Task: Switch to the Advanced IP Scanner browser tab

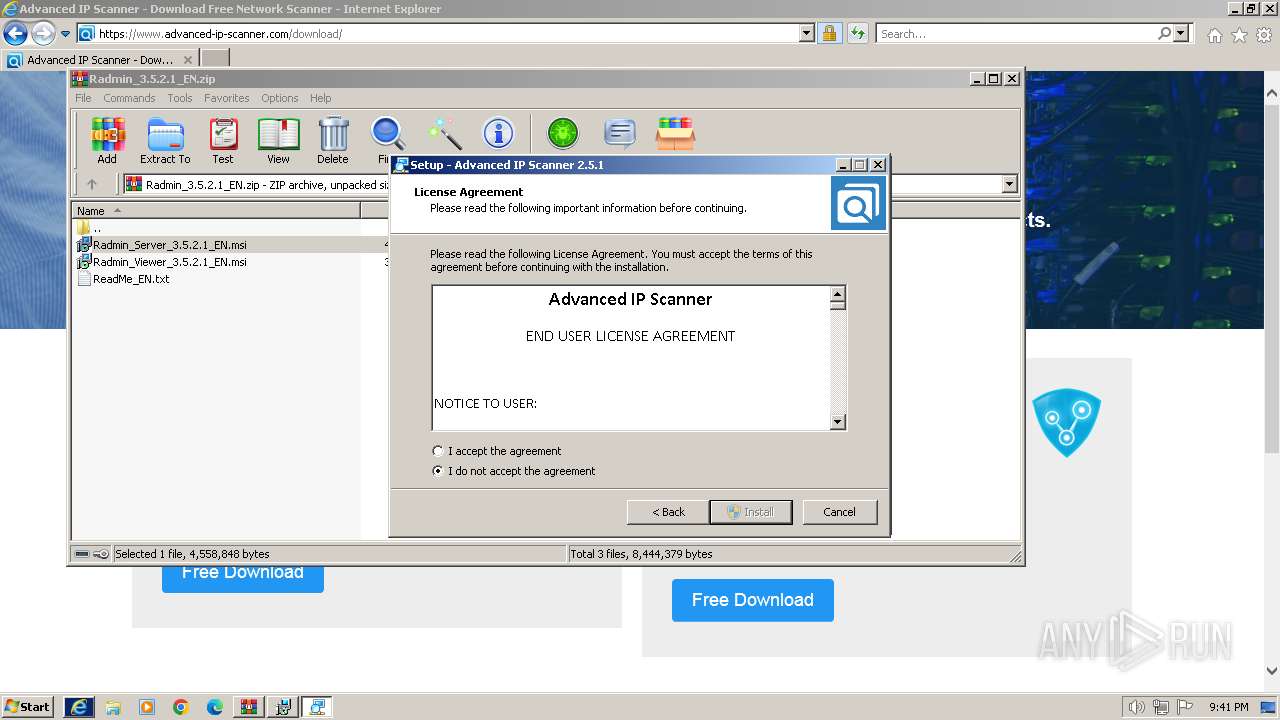Action: coord(100,60)
